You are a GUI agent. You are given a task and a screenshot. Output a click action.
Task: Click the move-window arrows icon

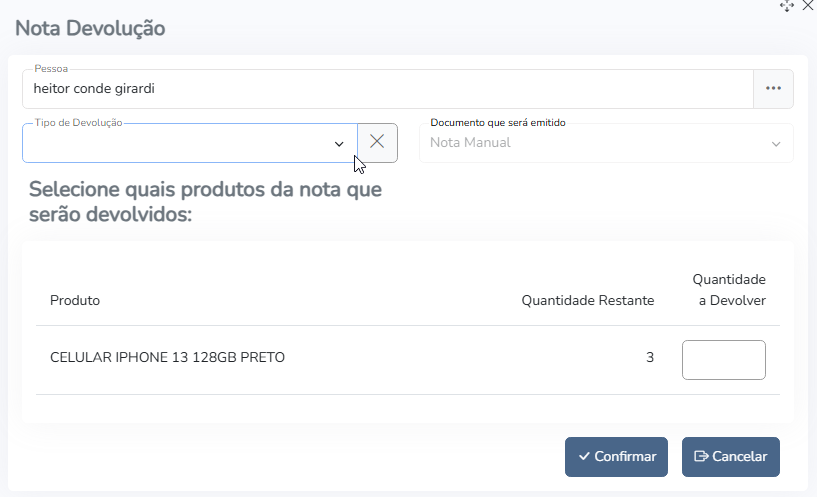pos(787,6)
